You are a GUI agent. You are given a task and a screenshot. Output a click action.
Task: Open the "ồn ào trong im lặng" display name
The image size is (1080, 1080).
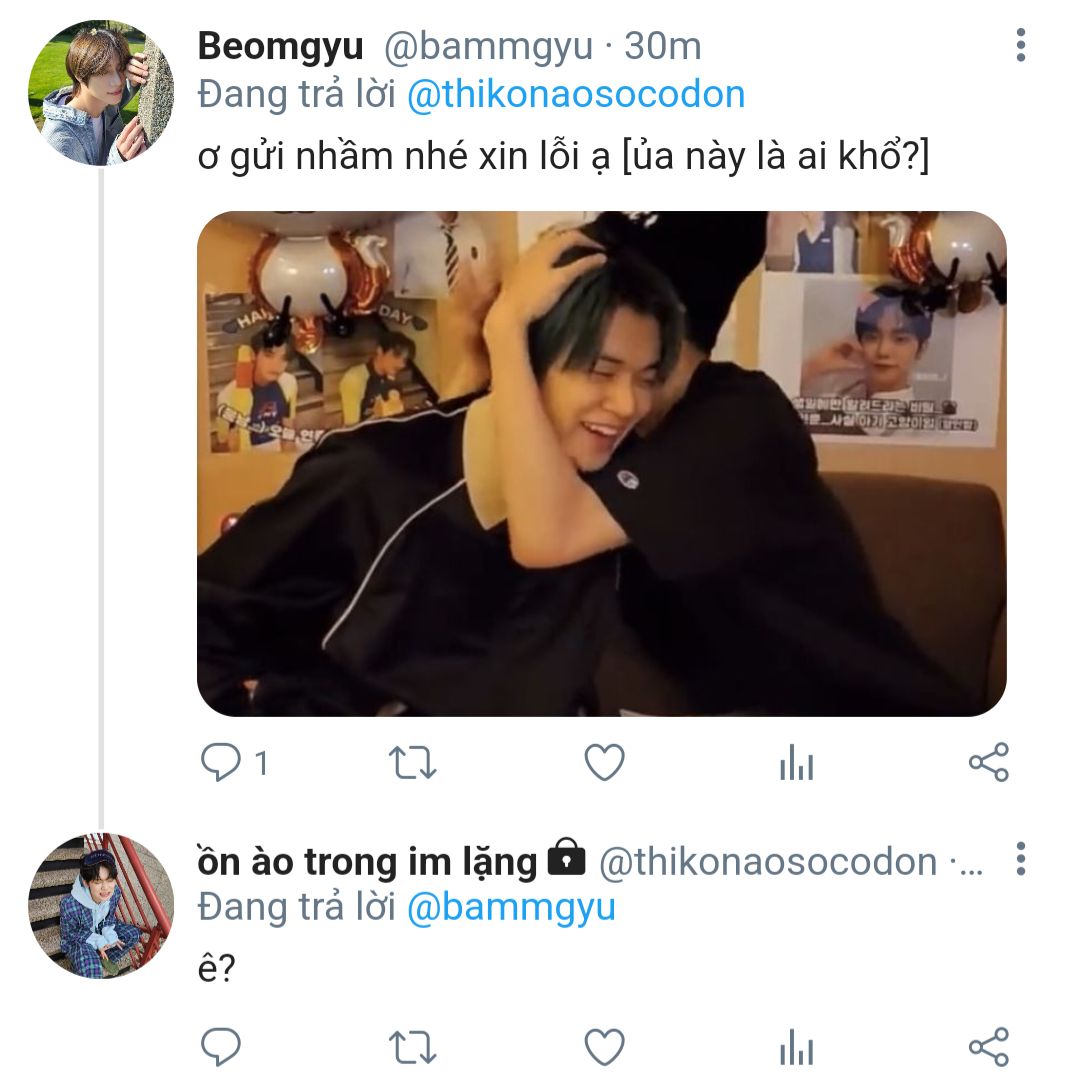click(368, 862)
